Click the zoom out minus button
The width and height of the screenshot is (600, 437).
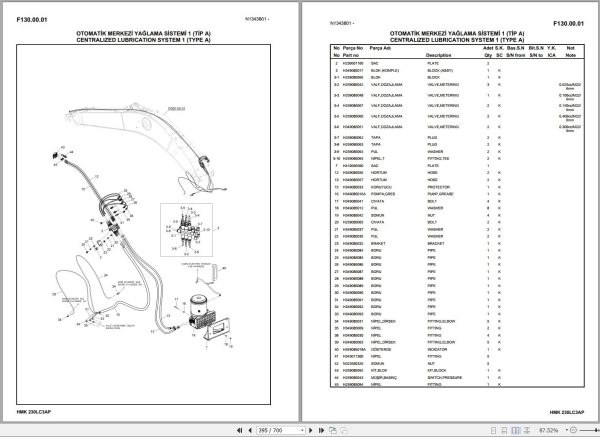(x=573, y=430)
